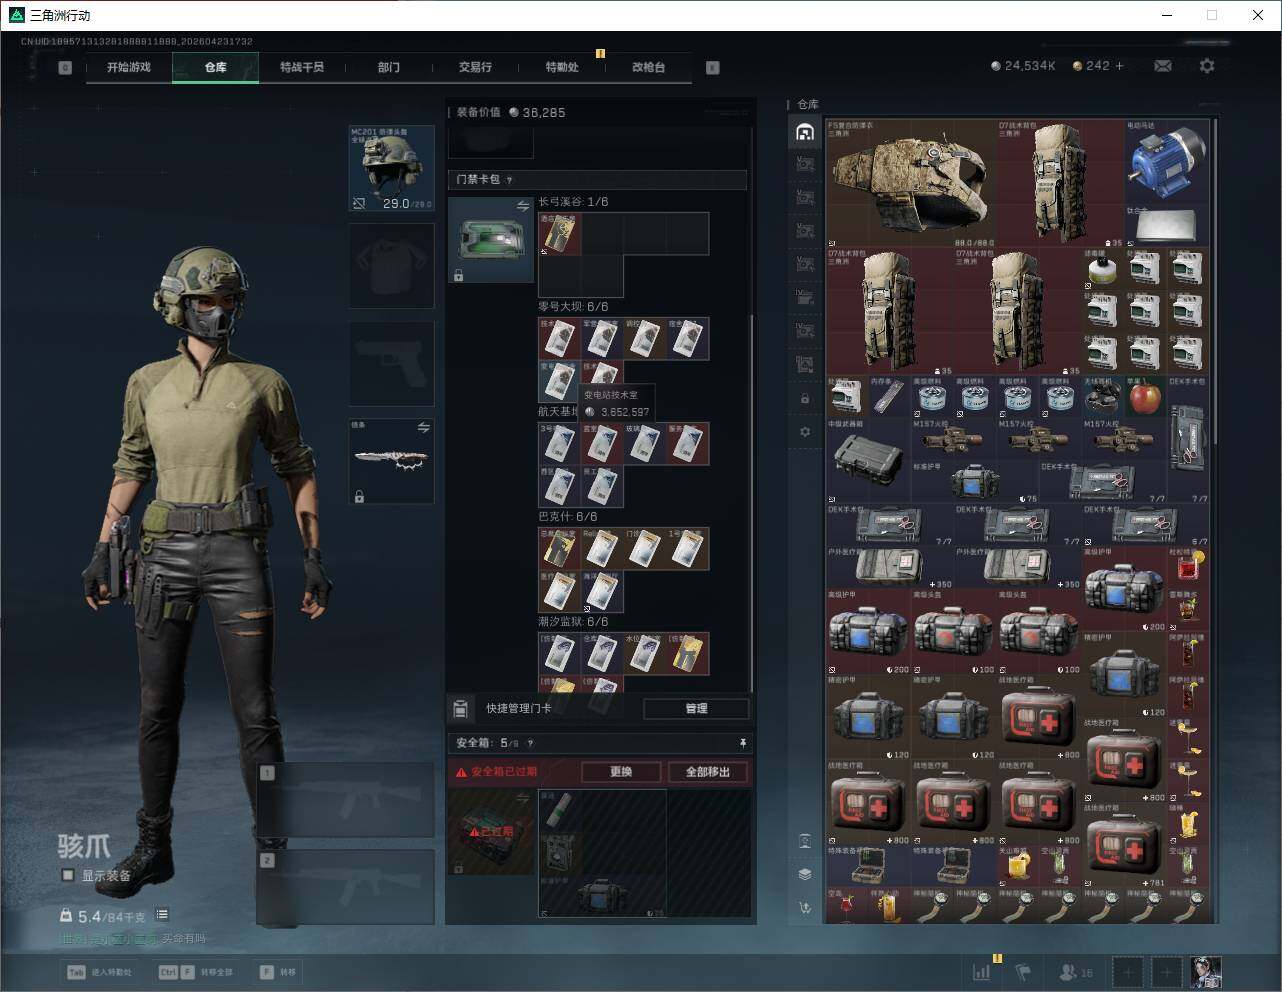Pin the 安全箱 panel with pushpin icon
1282x992 pixels.
tap(742, 743)
